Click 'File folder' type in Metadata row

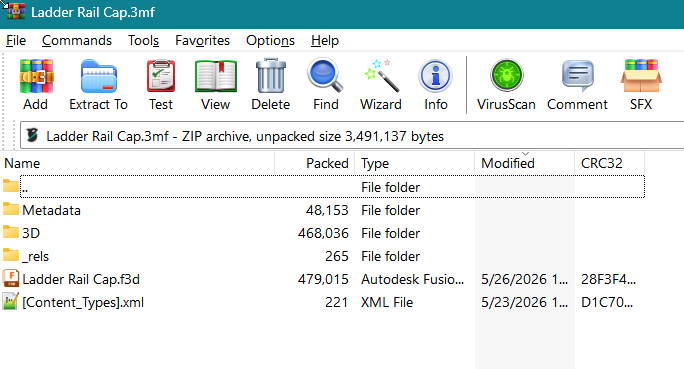coord(390,210)
